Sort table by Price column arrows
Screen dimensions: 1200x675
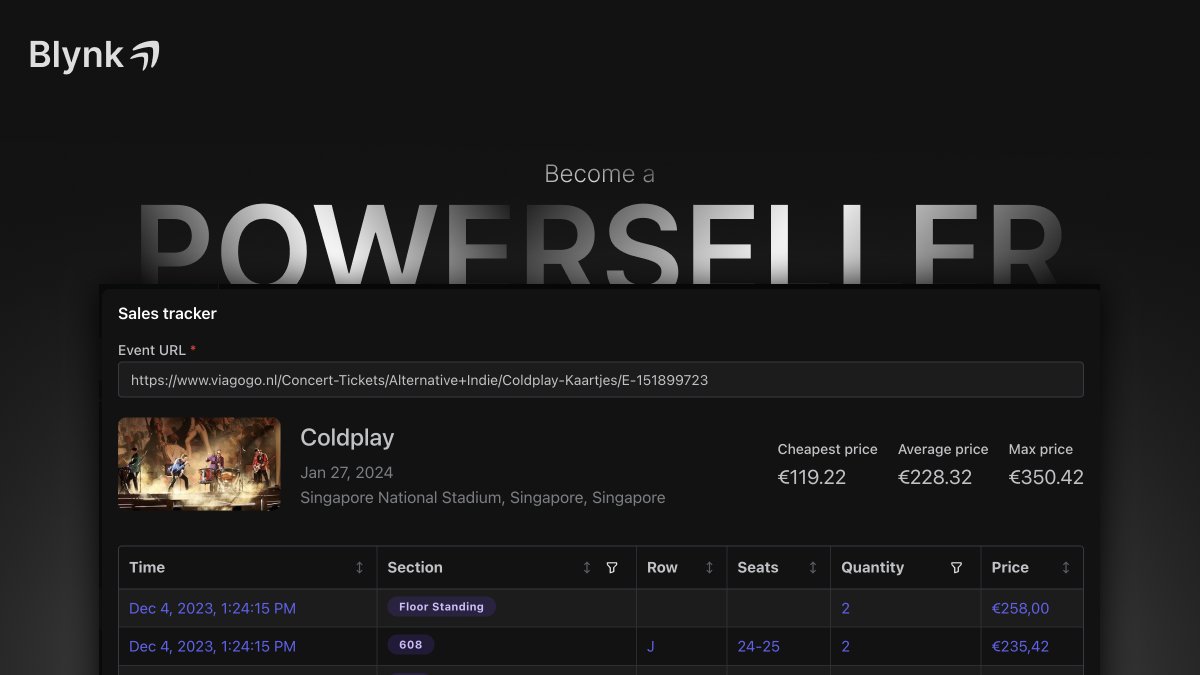point(1066,567)
